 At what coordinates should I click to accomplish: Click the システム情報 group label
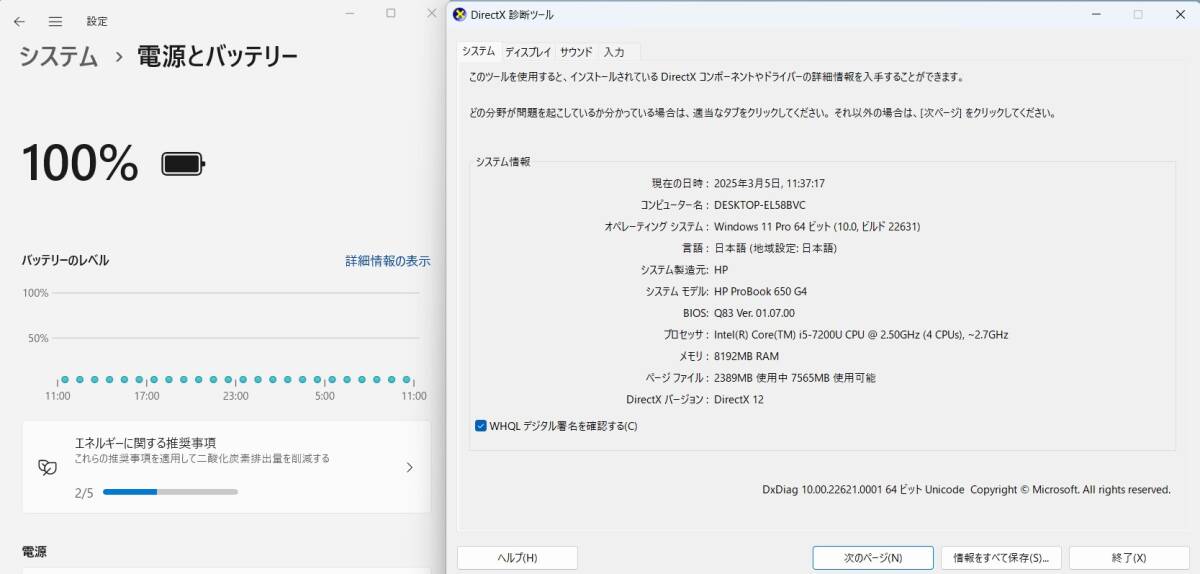click(502, 161)
